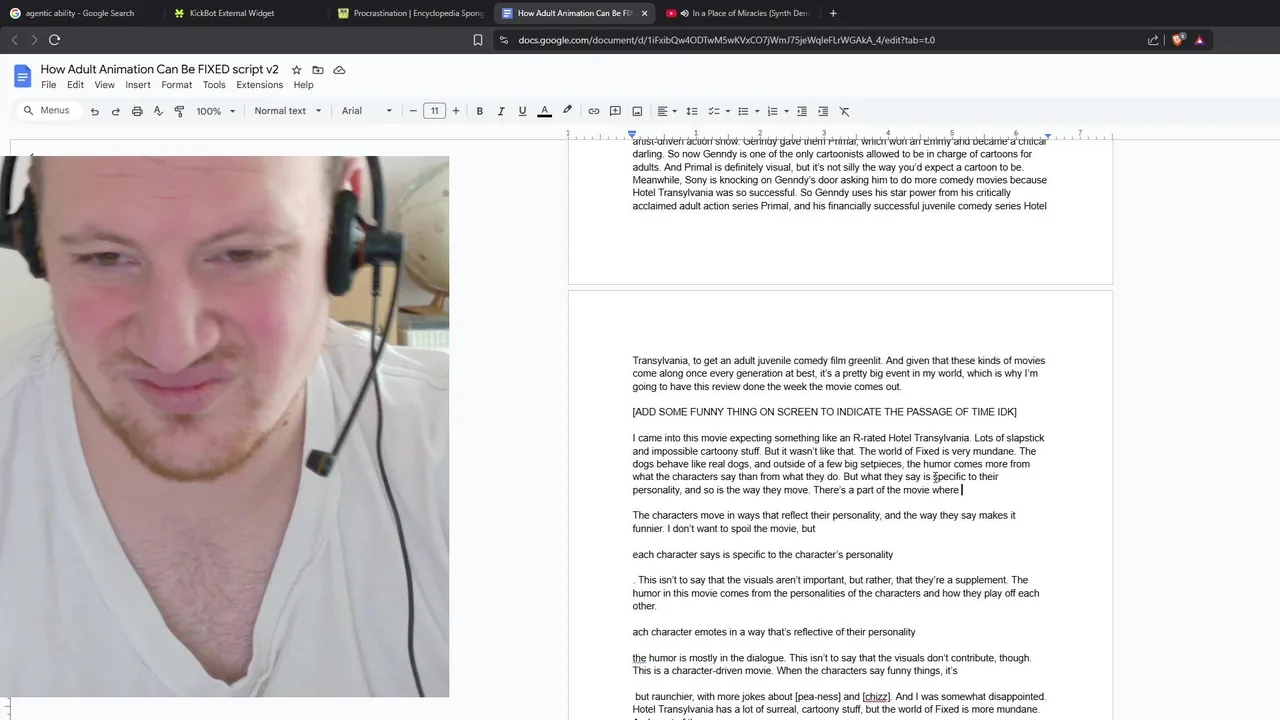Click the browser back arrow
The width and height of the screenshot is (1280, 720).
click(14, 40)
